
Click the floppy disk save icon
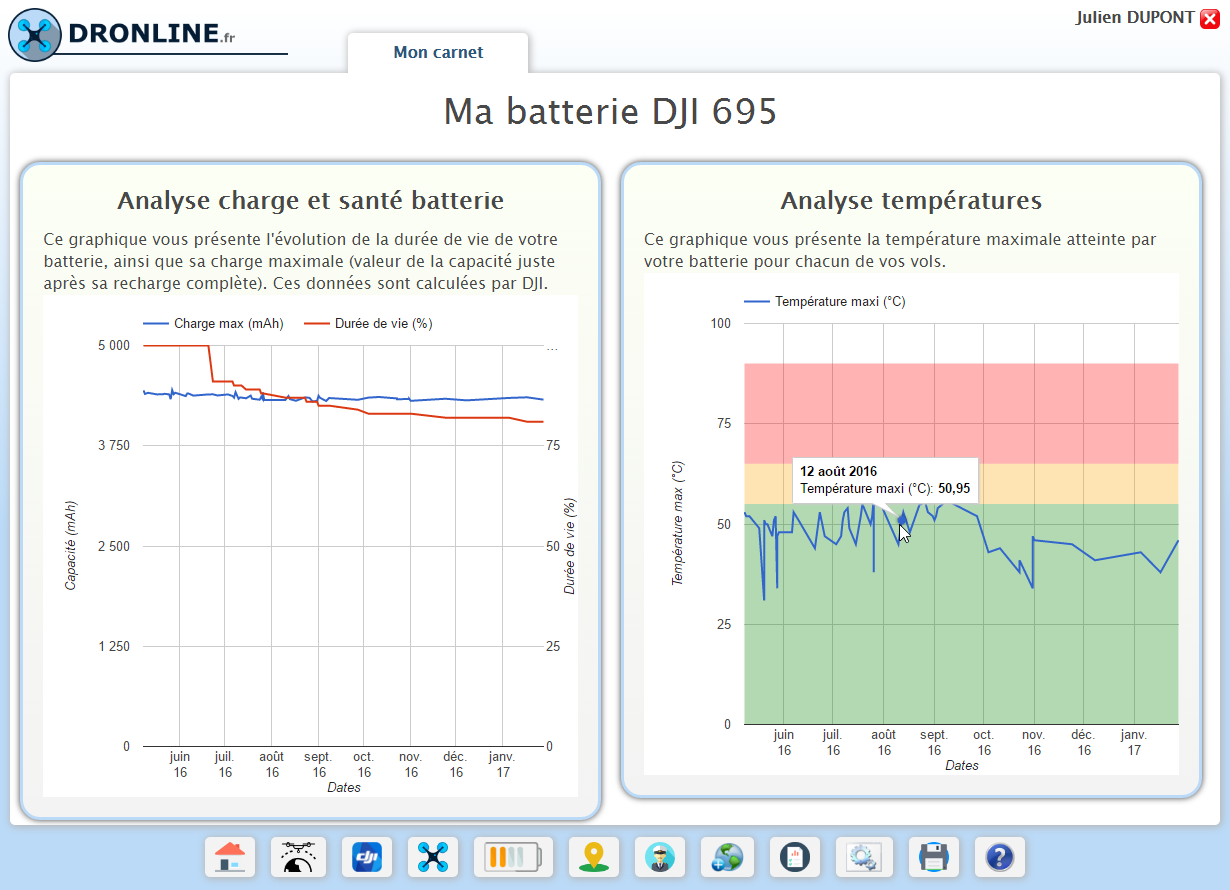[x=934, y=857]
